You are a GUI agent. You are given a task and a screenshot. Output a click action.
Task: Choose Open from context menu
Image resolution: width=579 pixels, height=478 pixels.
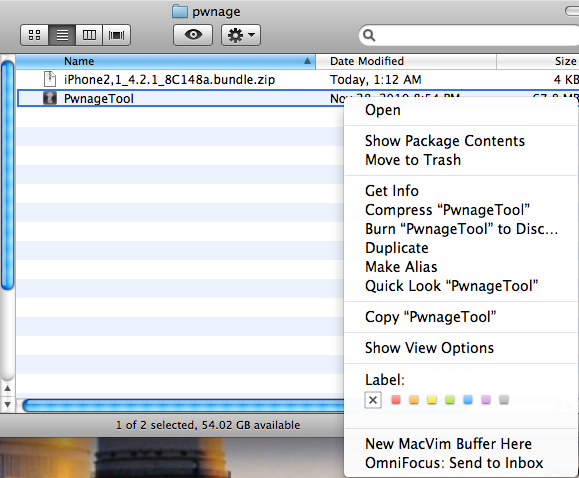click(x=461, y=110)
